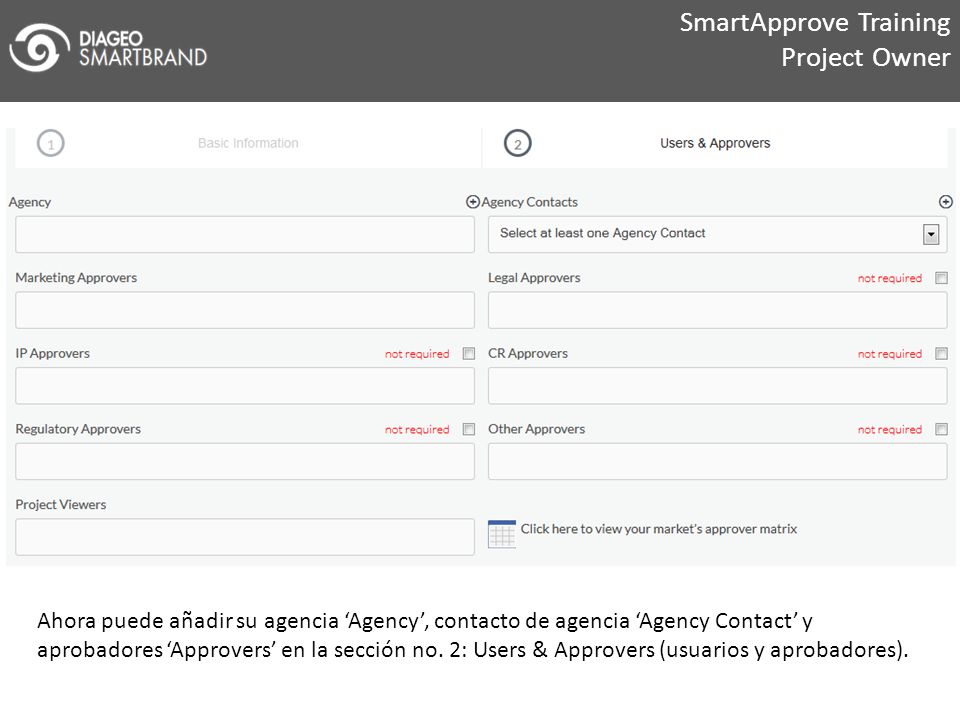This screenshot has height=720, width=960.
Task: Click 'not required' text beside IP Approvers
Action: [417, 354]
